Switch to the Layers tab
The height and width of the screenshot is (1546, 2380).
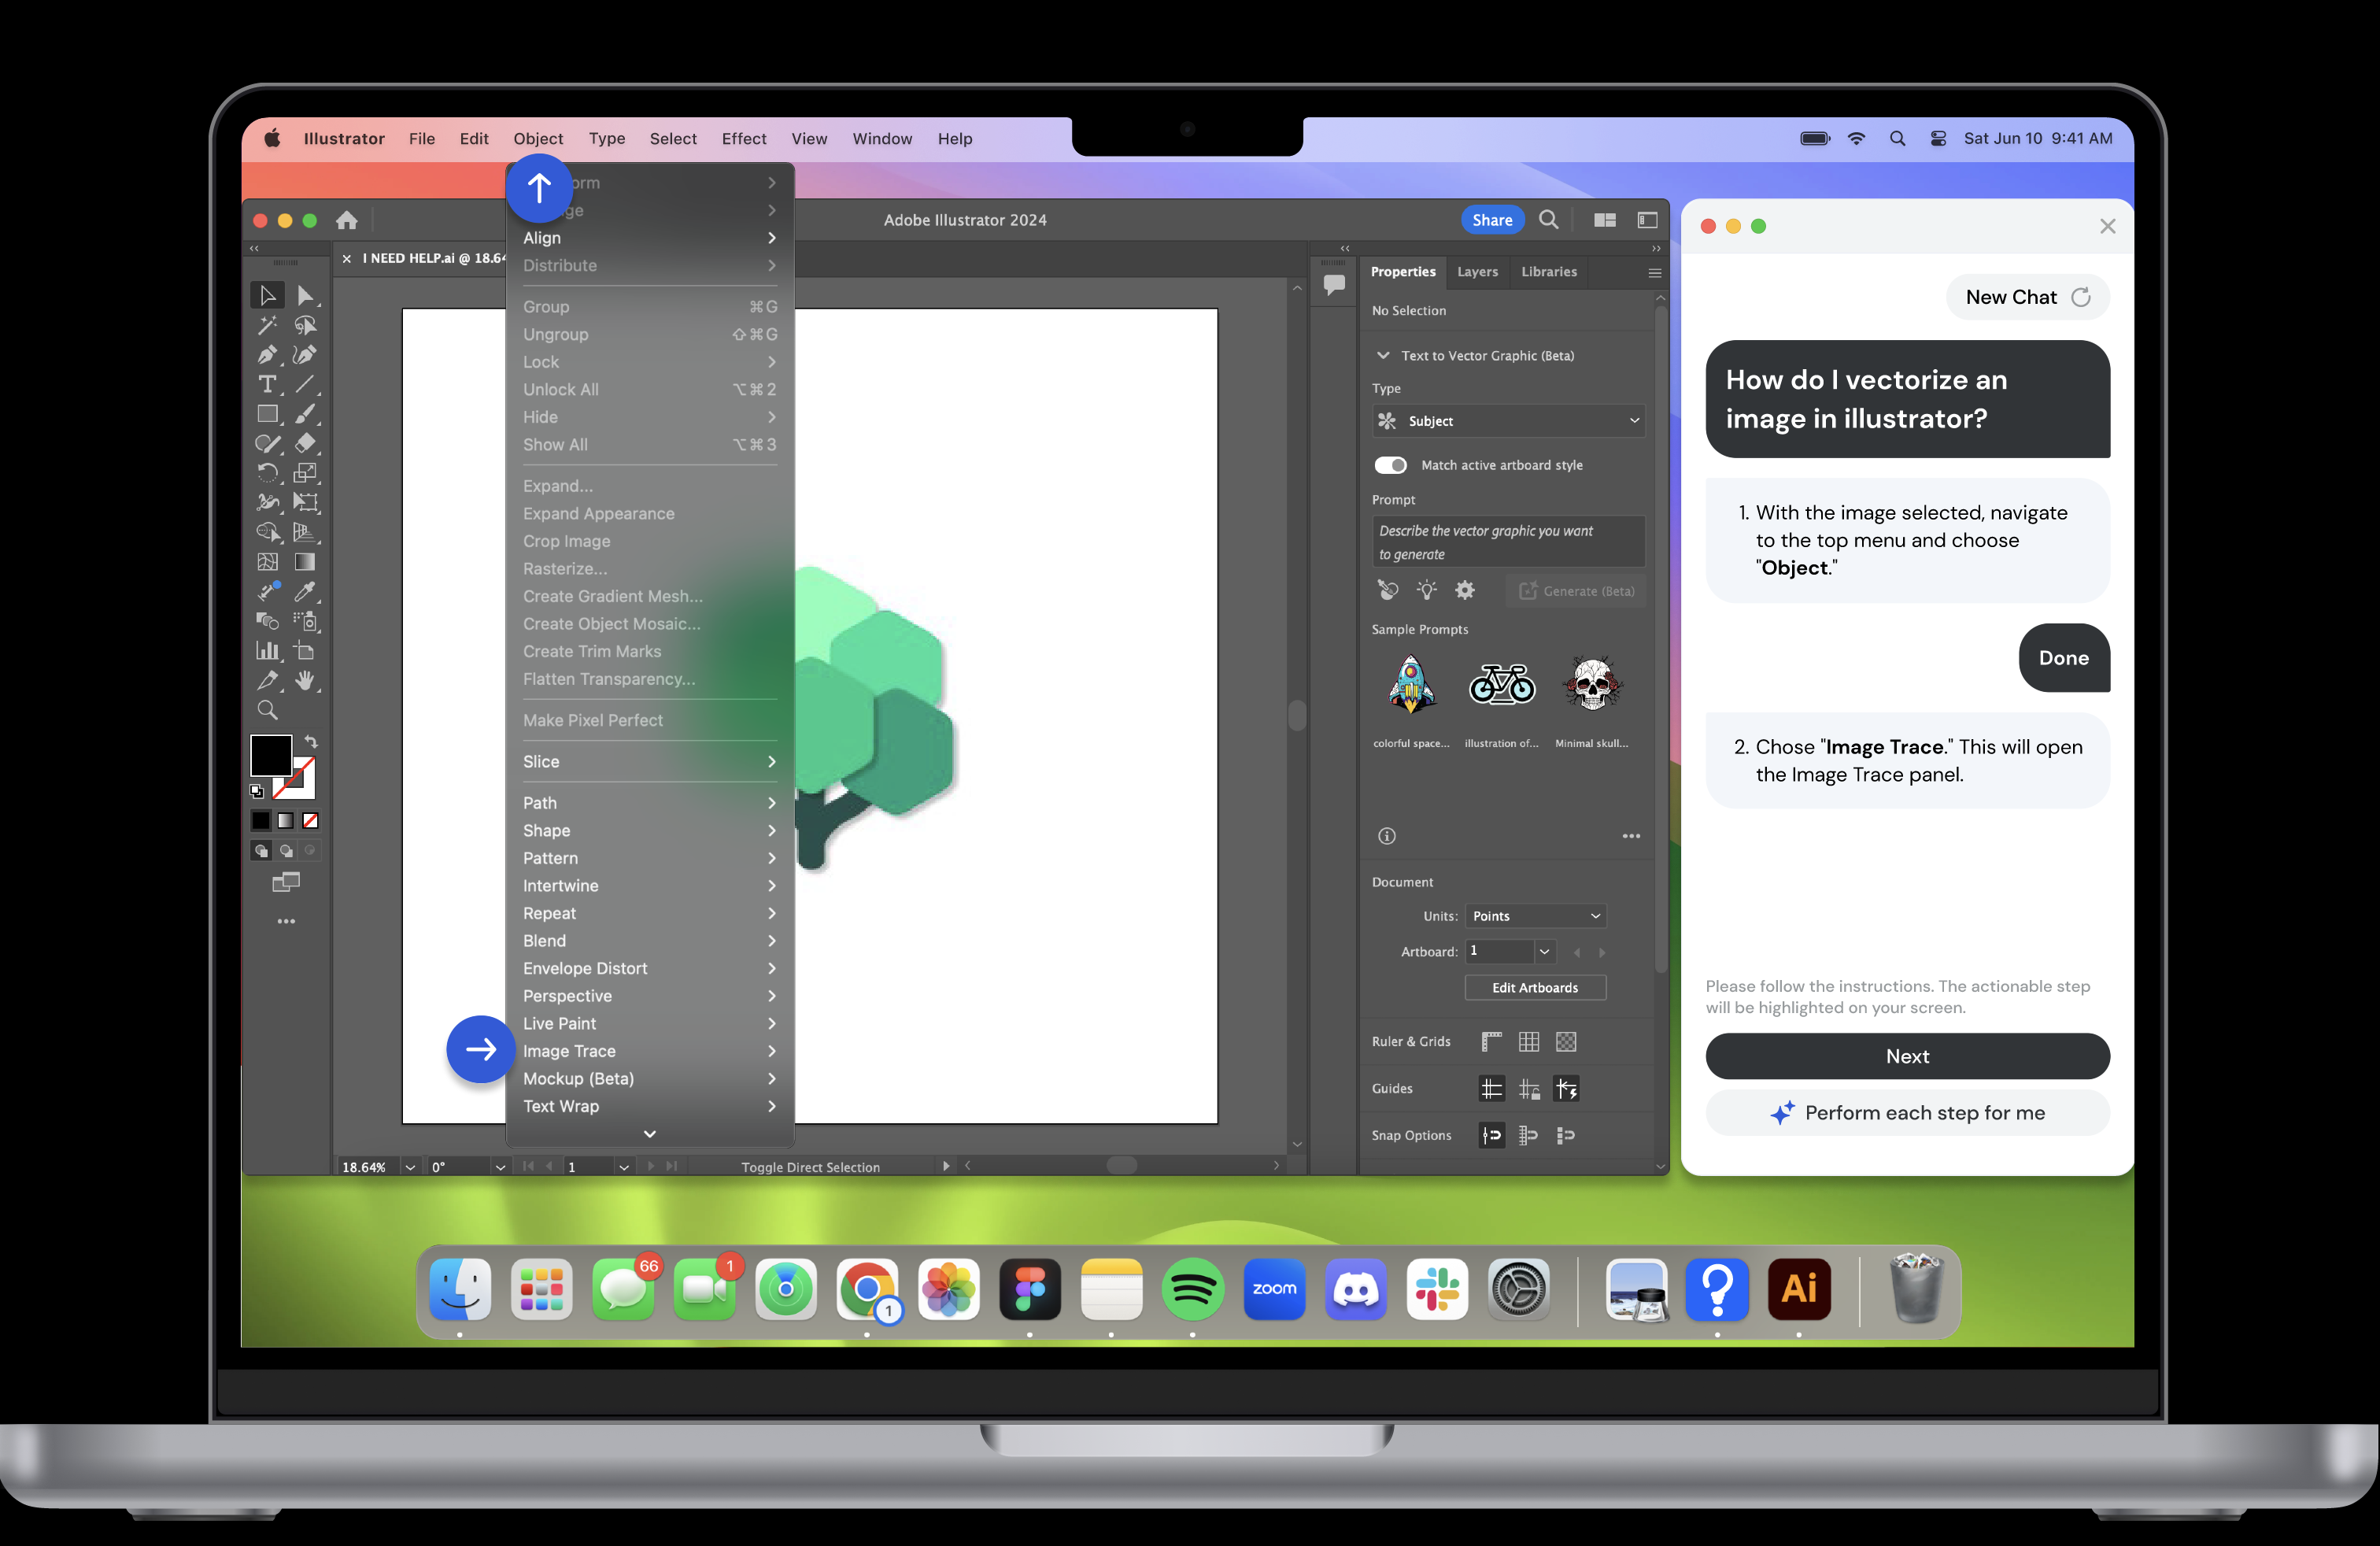click(1477, 272)
